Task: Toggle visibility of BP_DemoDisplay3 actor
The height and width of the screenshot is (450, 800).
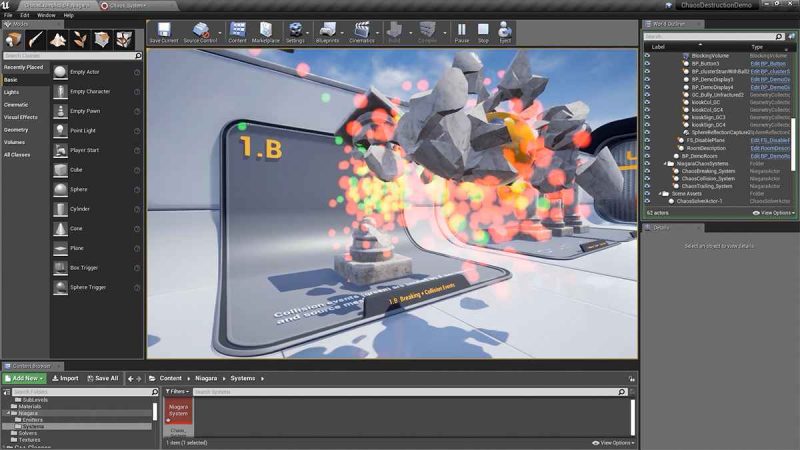Action: (x=647, y=79)
